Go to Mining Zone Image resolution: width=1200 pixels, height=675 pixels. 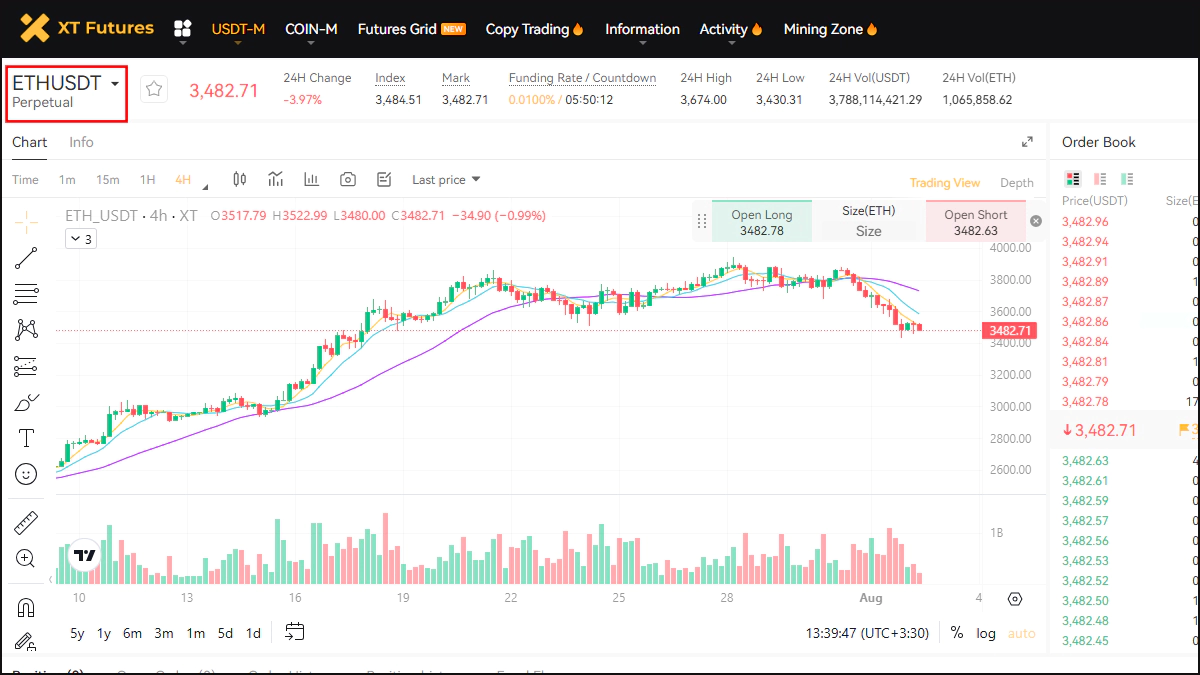[830, 29]
